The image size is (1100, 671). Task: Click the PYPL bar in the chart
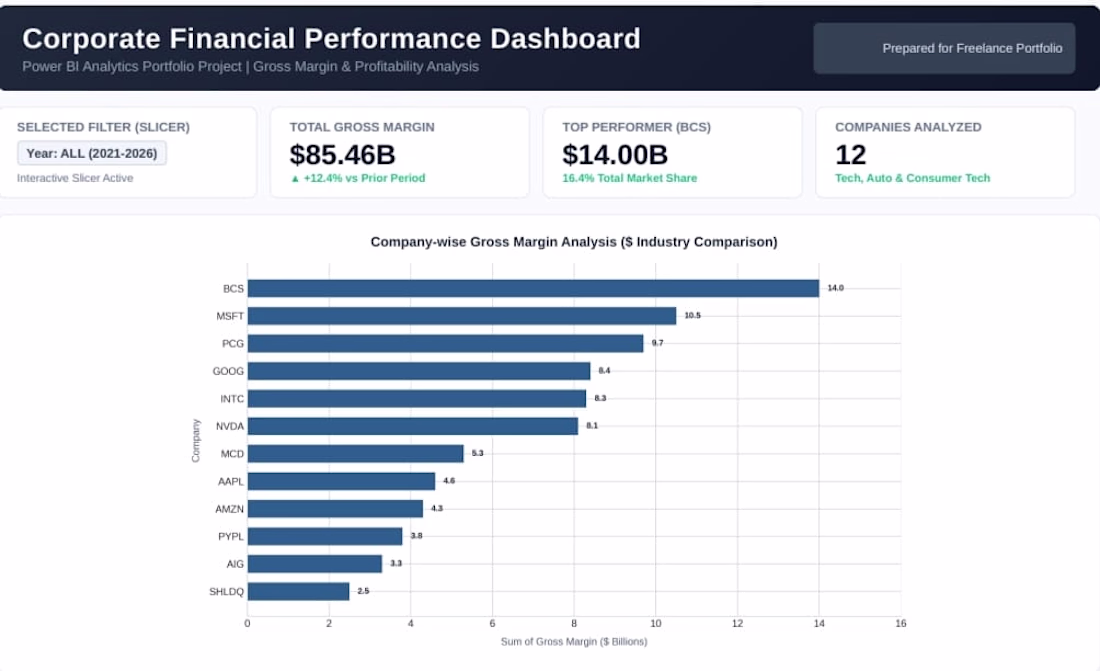[x=325, y=536]
